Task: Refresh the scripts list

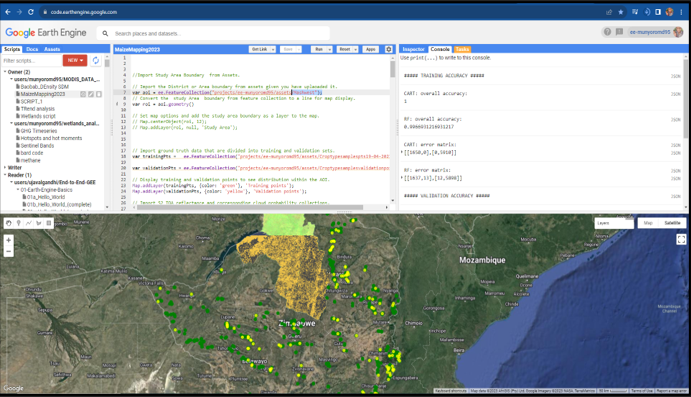Action: (96, 60)
